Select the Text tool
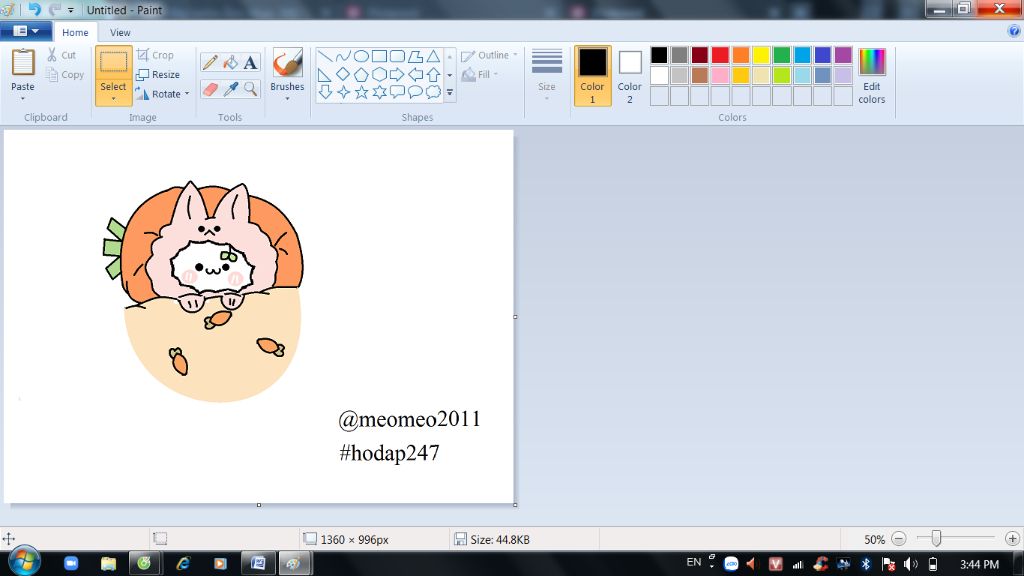Screen dimensions: 1024x576 pos(250,63)
